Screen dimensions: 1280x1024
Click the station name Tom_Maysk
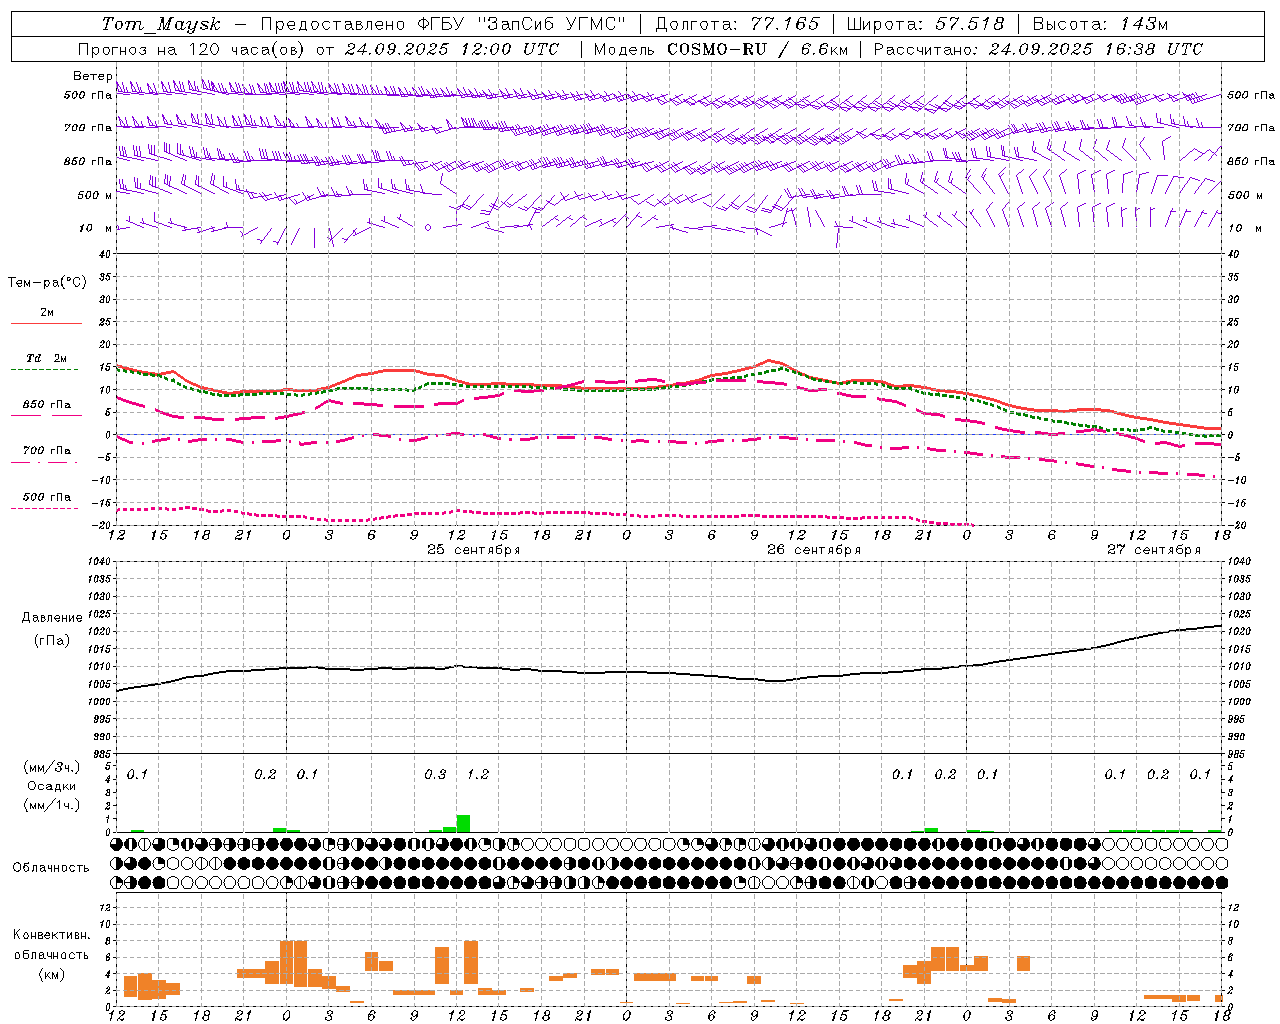click(x=161, y=24)
